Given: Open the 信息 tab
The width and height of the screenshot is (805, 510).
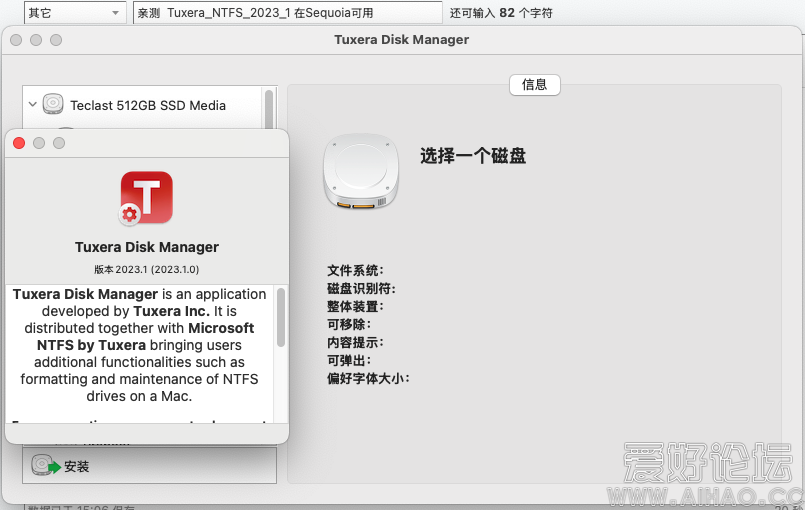Looking at the screenshot, I should [534, 85].
